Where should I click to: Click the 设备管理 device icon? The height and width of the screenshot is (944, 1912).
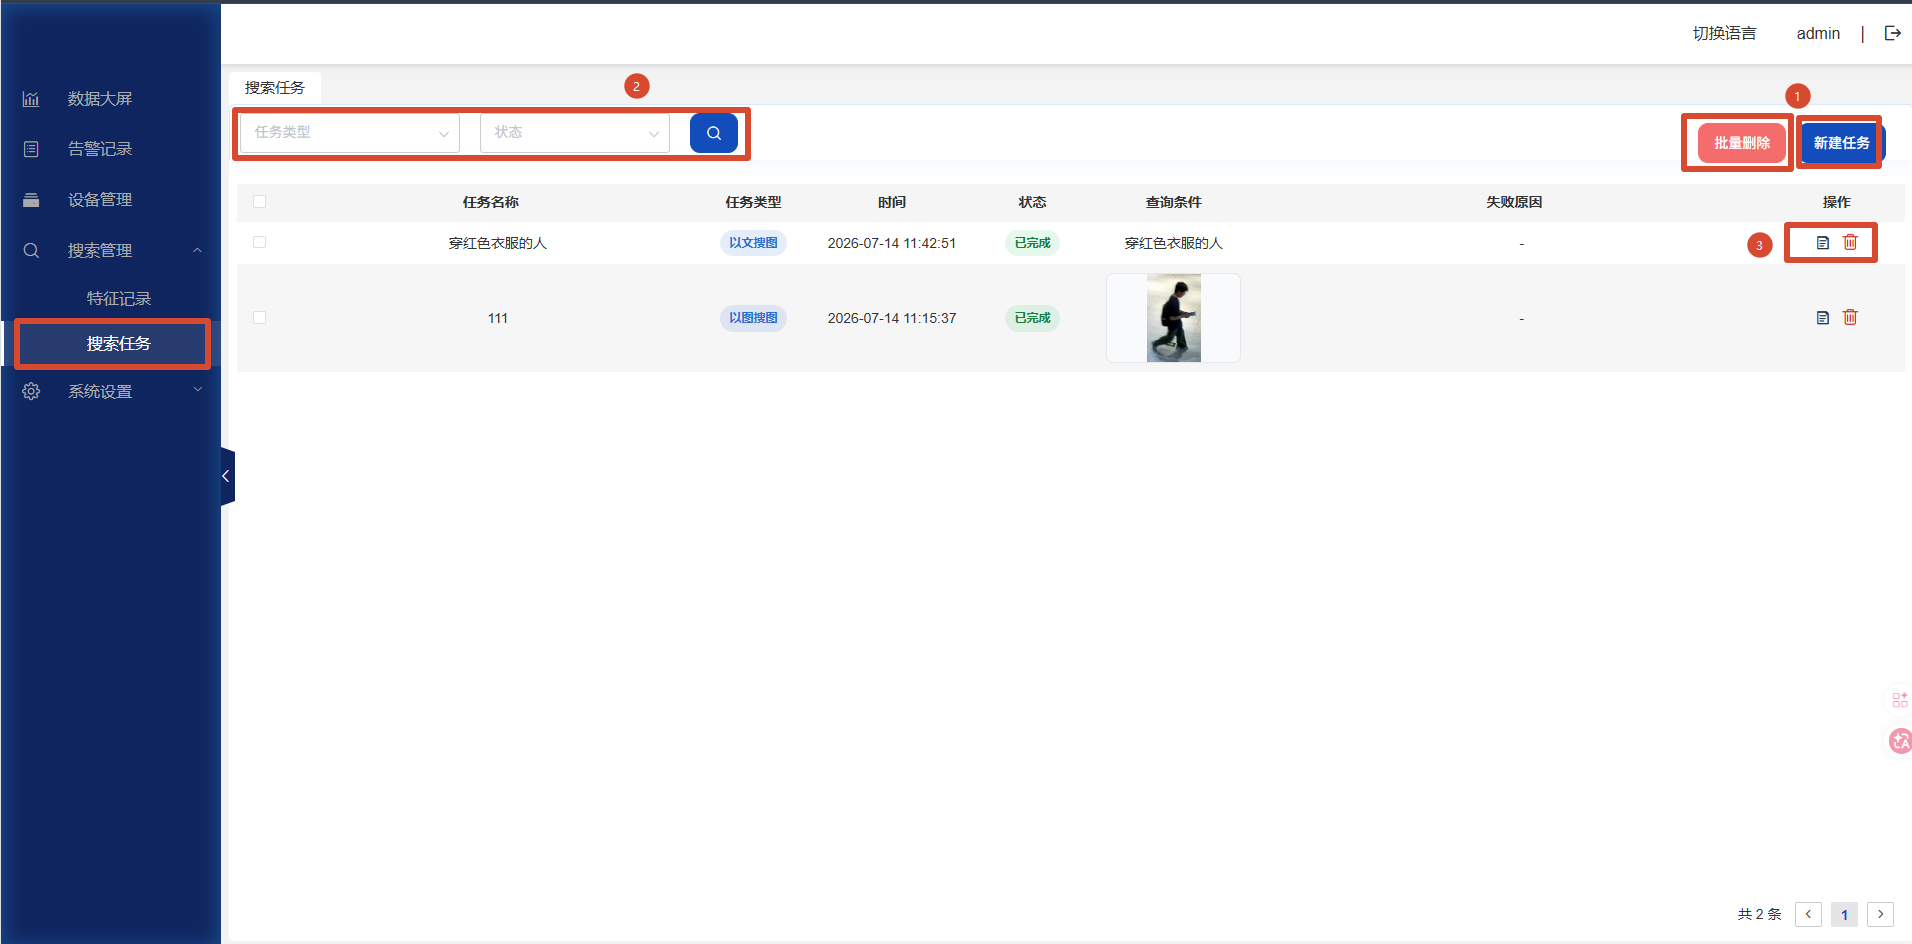[x=31, y=200]
